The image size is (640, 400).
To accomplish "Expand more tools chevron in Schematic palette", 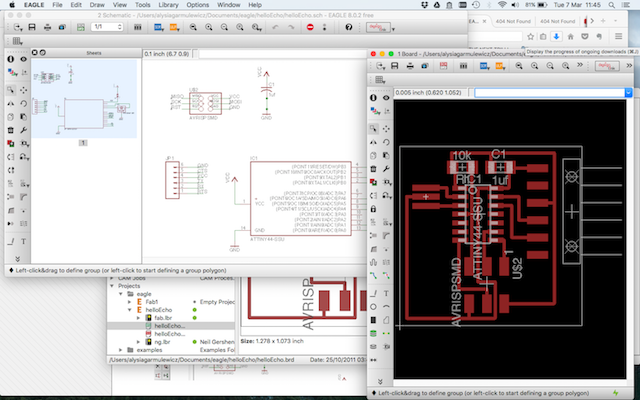I will pos(18,259).
